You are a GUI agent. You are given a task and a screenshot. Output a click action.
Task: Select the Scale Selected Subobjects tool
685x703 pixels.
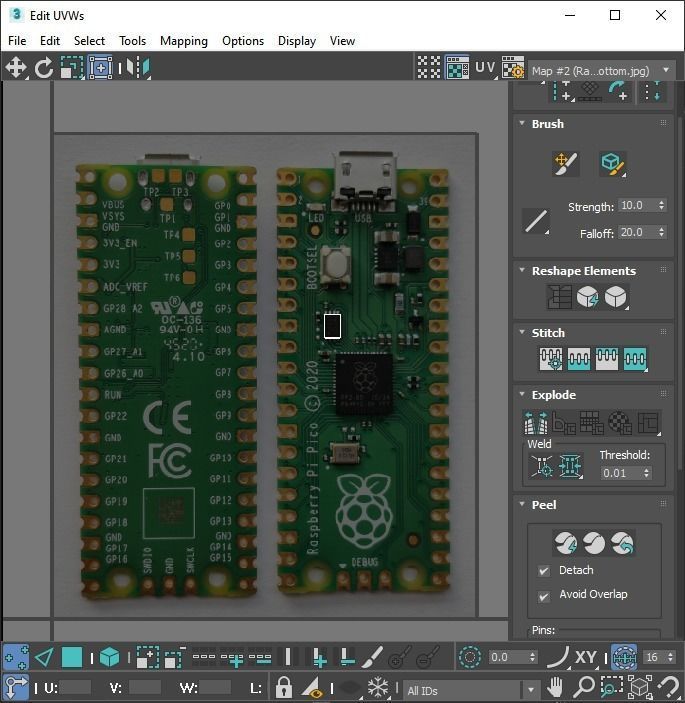(x=72, y=68)
